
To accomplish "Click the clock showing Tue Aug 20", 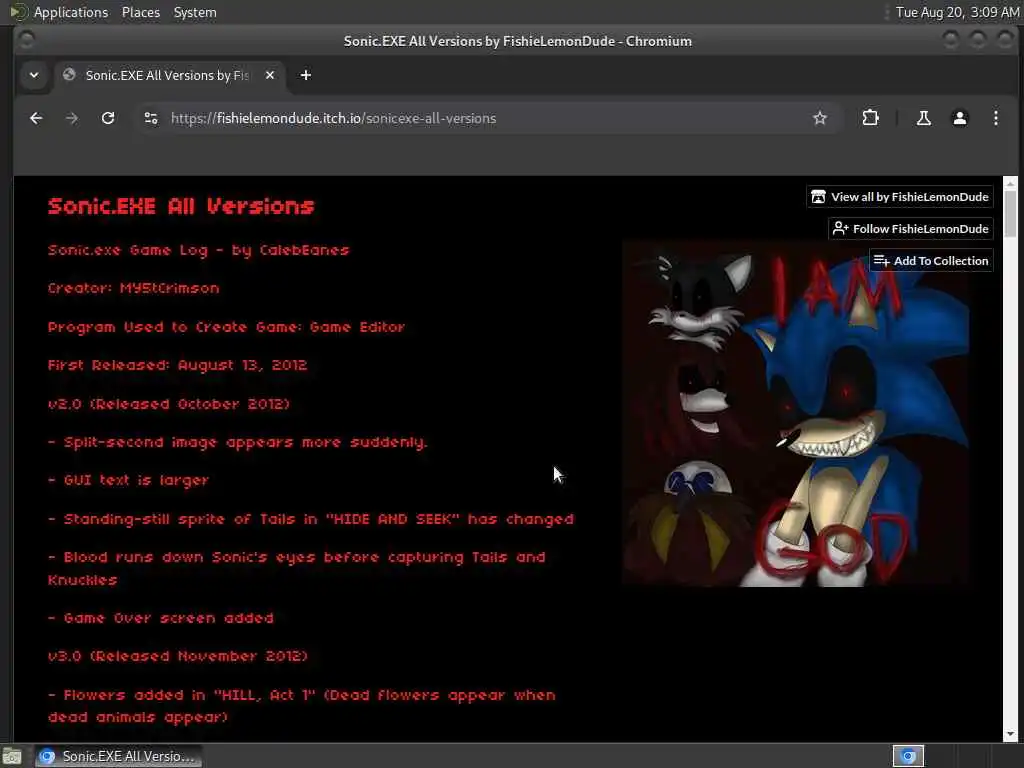I will [957, 12].
